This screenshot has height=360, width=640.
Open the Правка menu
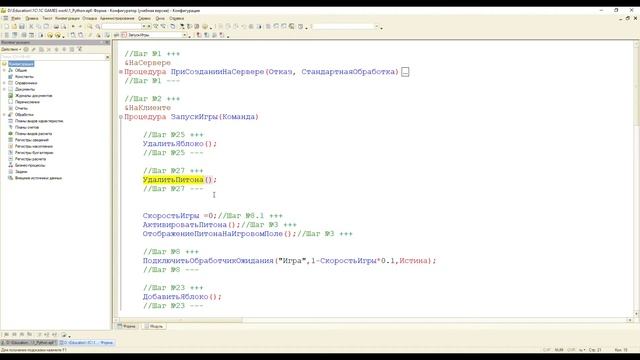(31, 18)
